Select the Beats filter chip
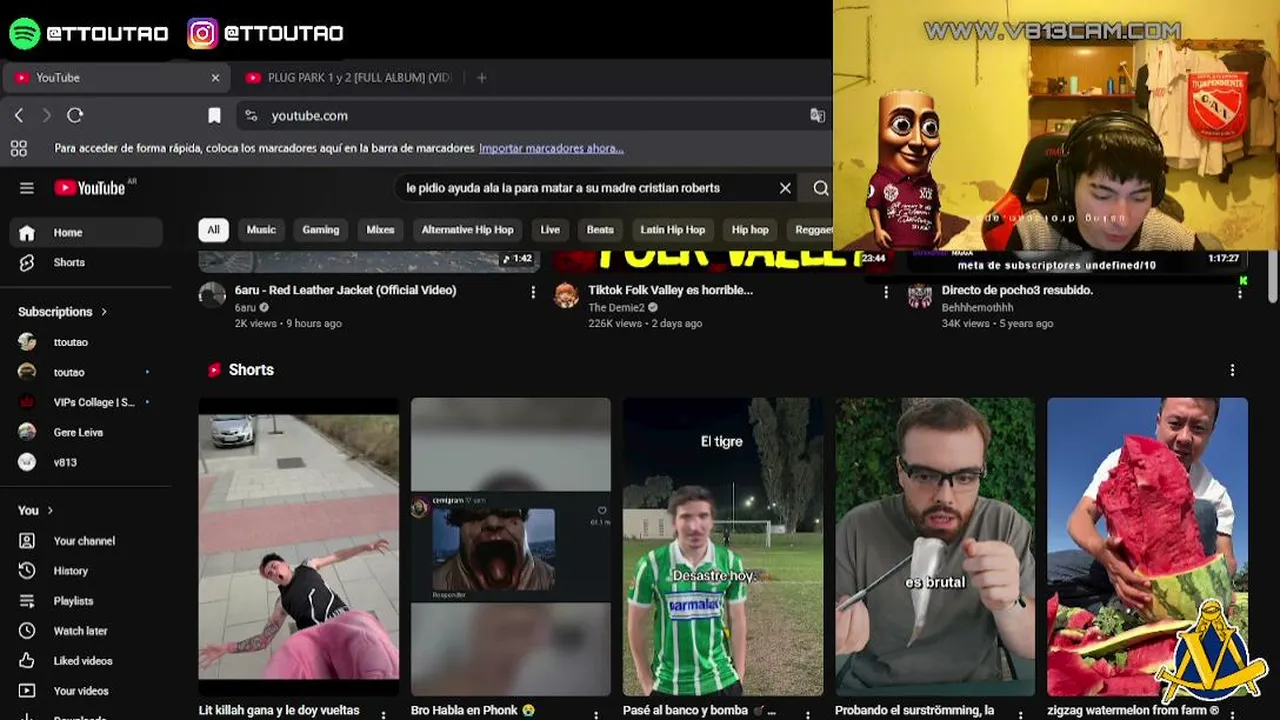The width and height of the screenshot is (1280, 720). pyautogui.click(x=600, y=230)
